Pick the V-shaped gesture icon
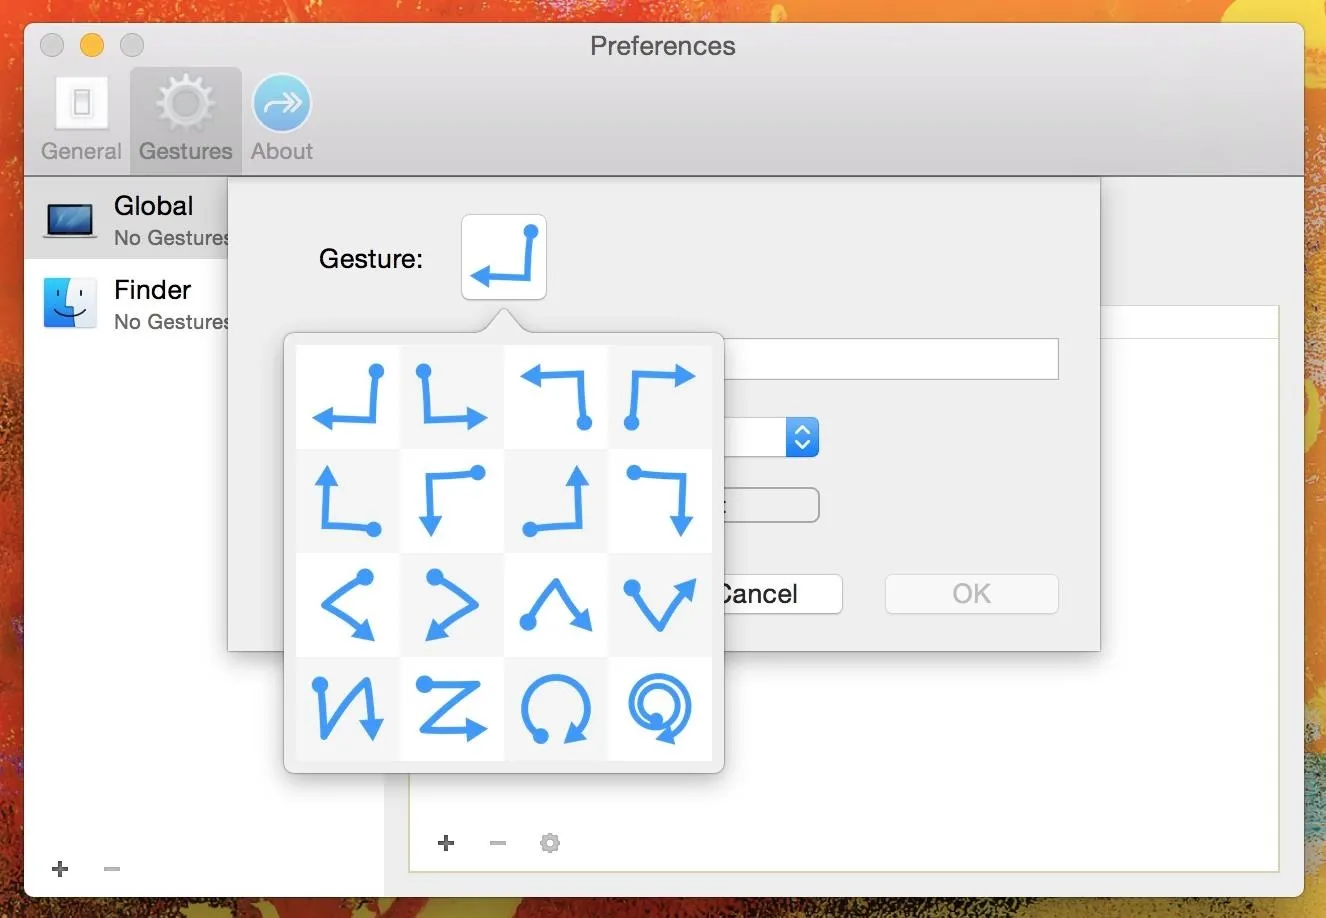 coord(660,605)
